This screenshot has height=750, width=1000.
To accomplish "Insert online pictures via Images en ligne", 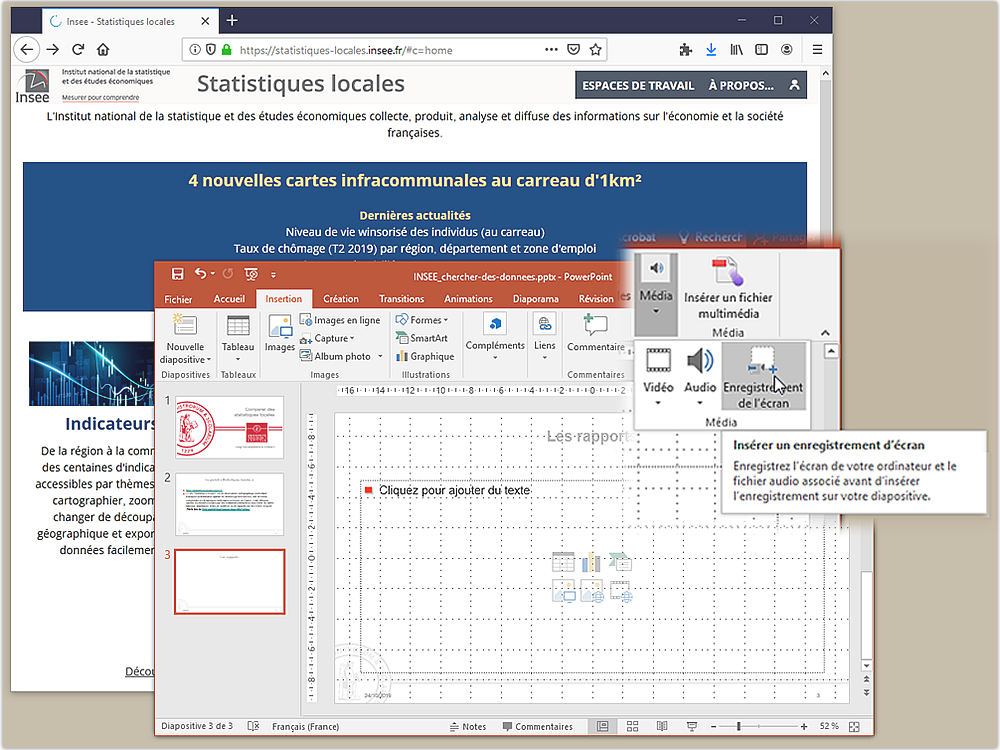I will [x=340, y=320].
